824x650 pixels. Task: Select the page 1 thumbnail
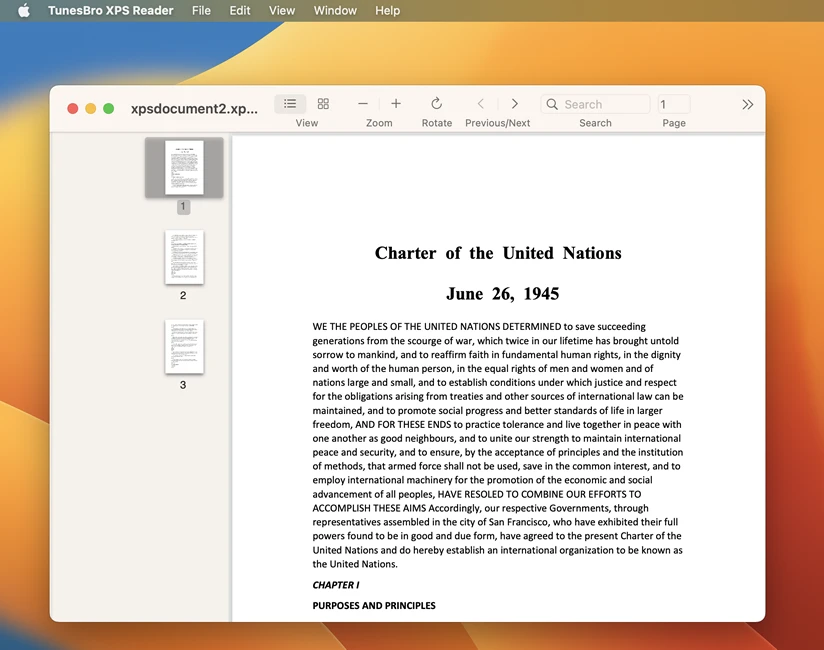(x=184, y=168)
